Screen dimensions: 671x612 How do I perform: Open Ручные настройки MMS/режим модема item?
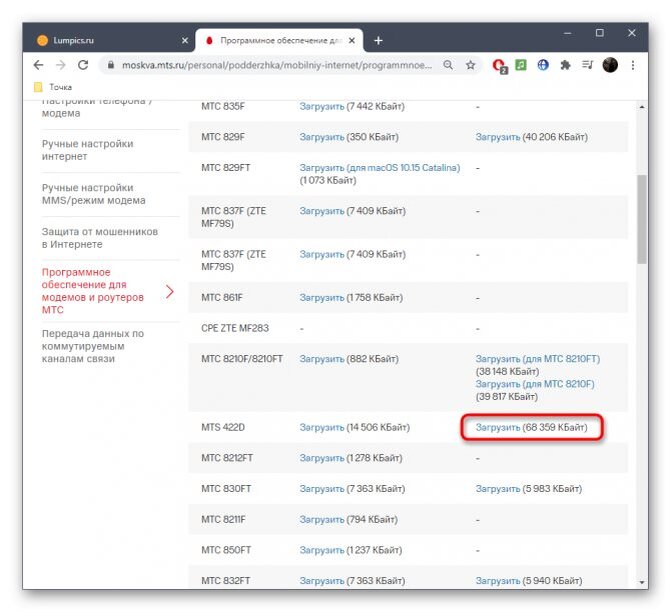[x=93, y=194]
